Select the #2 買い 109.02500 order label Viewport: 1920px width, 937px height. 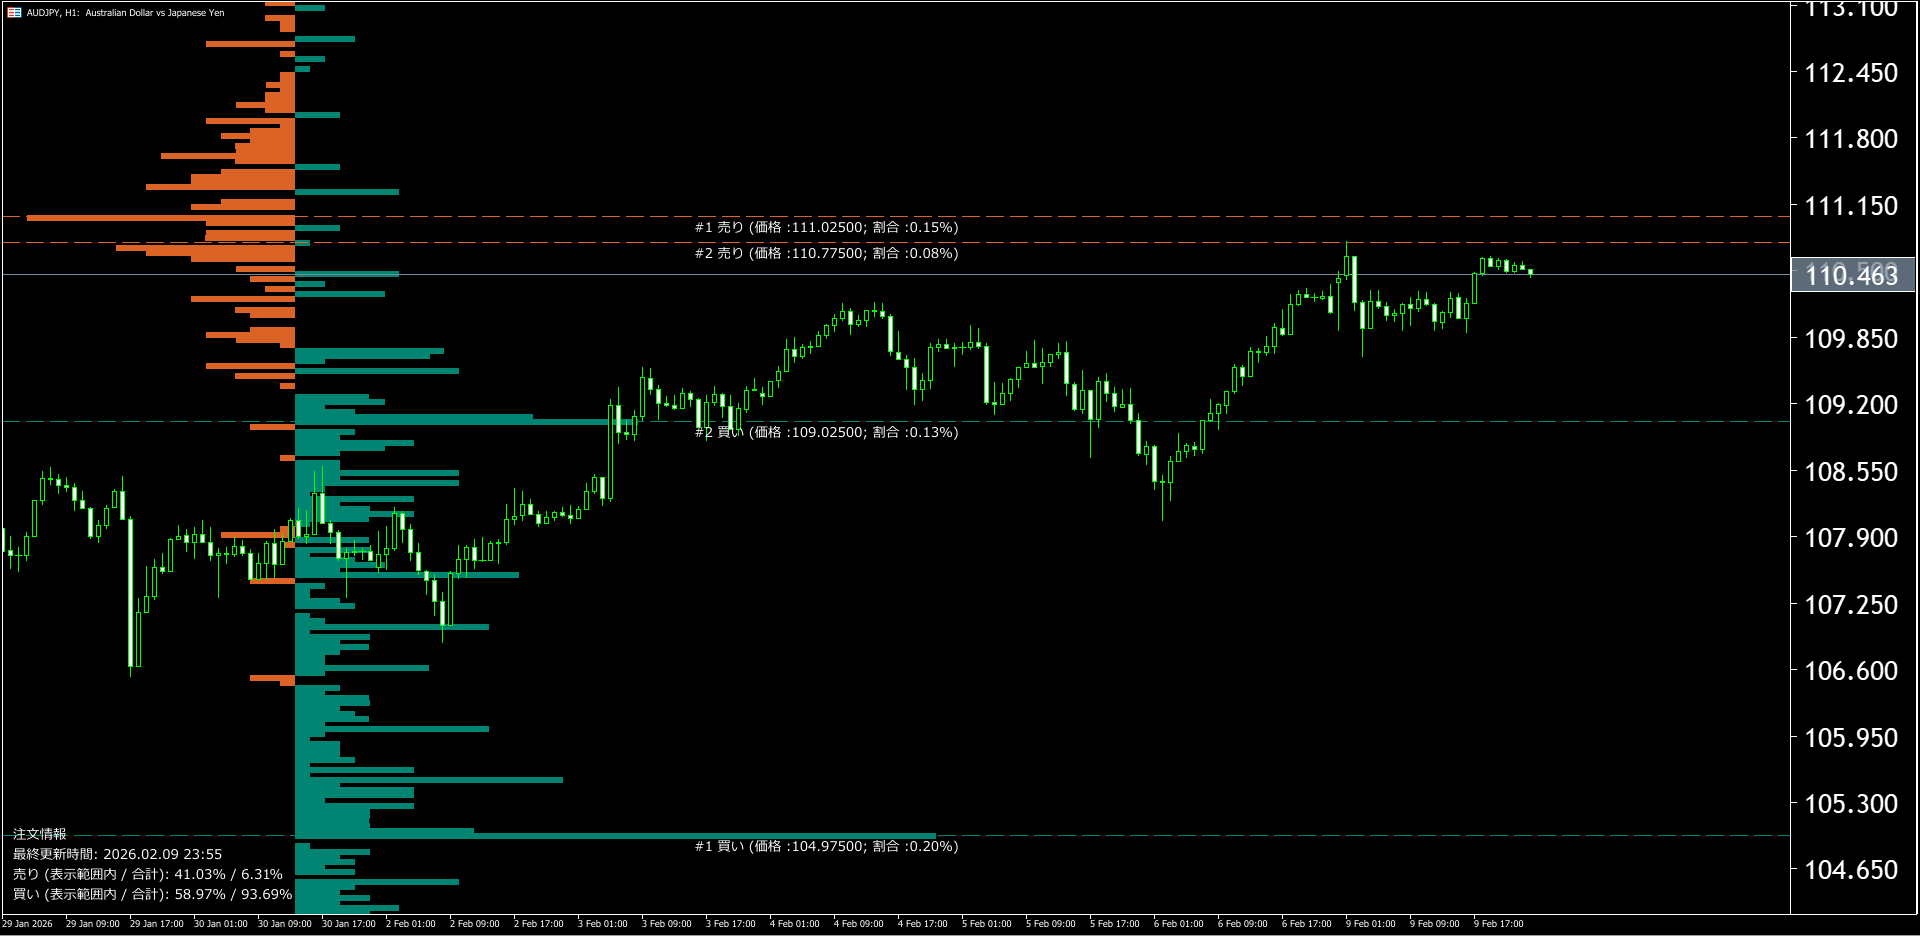pos(826,433)
